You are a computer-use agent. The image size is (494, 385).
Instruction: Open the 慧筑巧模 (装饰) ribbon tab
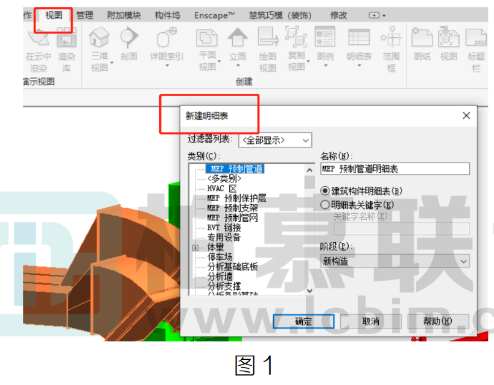tap(280, 15)
